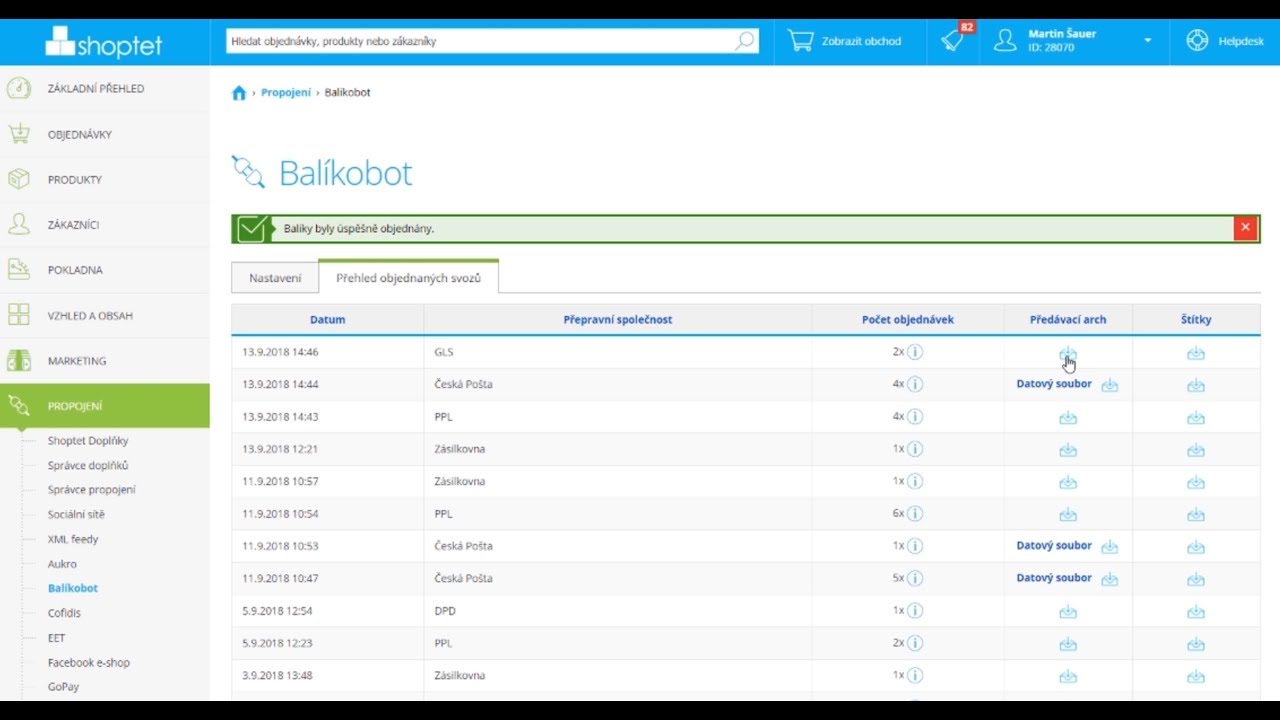This screenshot has width=1280, height=720.
Task: Show order info for PPL 6x row
Action: pyautogui.click(x=915, y=513)
